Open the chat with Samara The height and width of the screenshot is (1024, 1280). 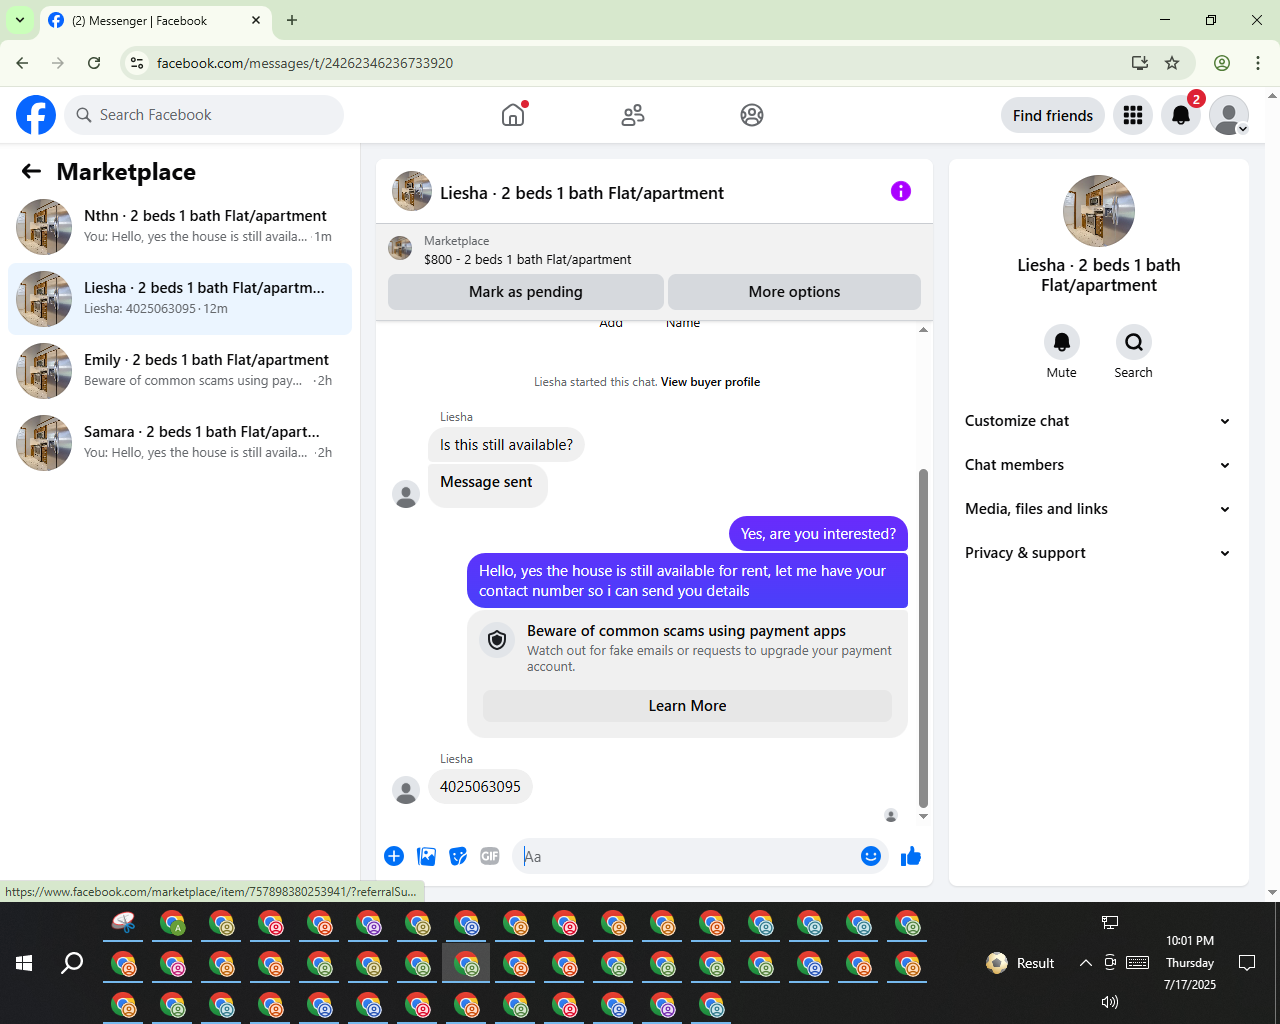180,443
